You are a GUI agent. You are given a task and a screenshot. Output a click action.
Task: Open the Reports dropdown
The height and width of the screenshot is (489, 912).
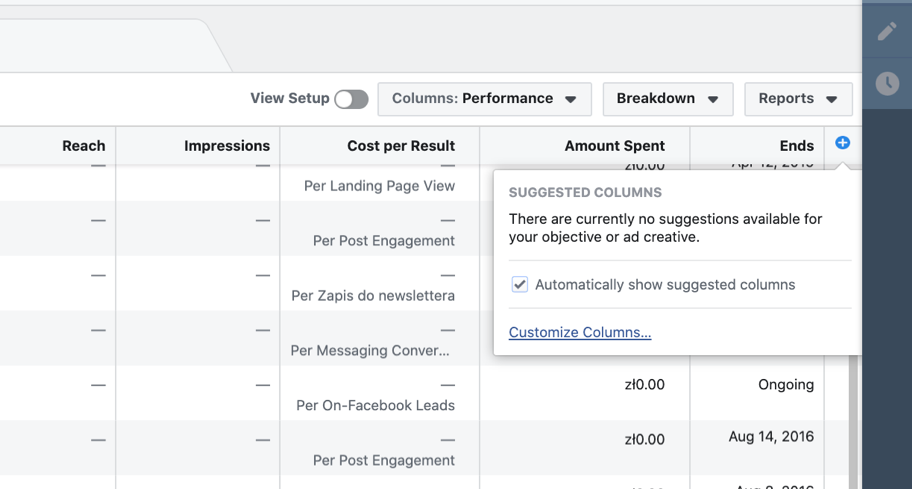point(798,99)
